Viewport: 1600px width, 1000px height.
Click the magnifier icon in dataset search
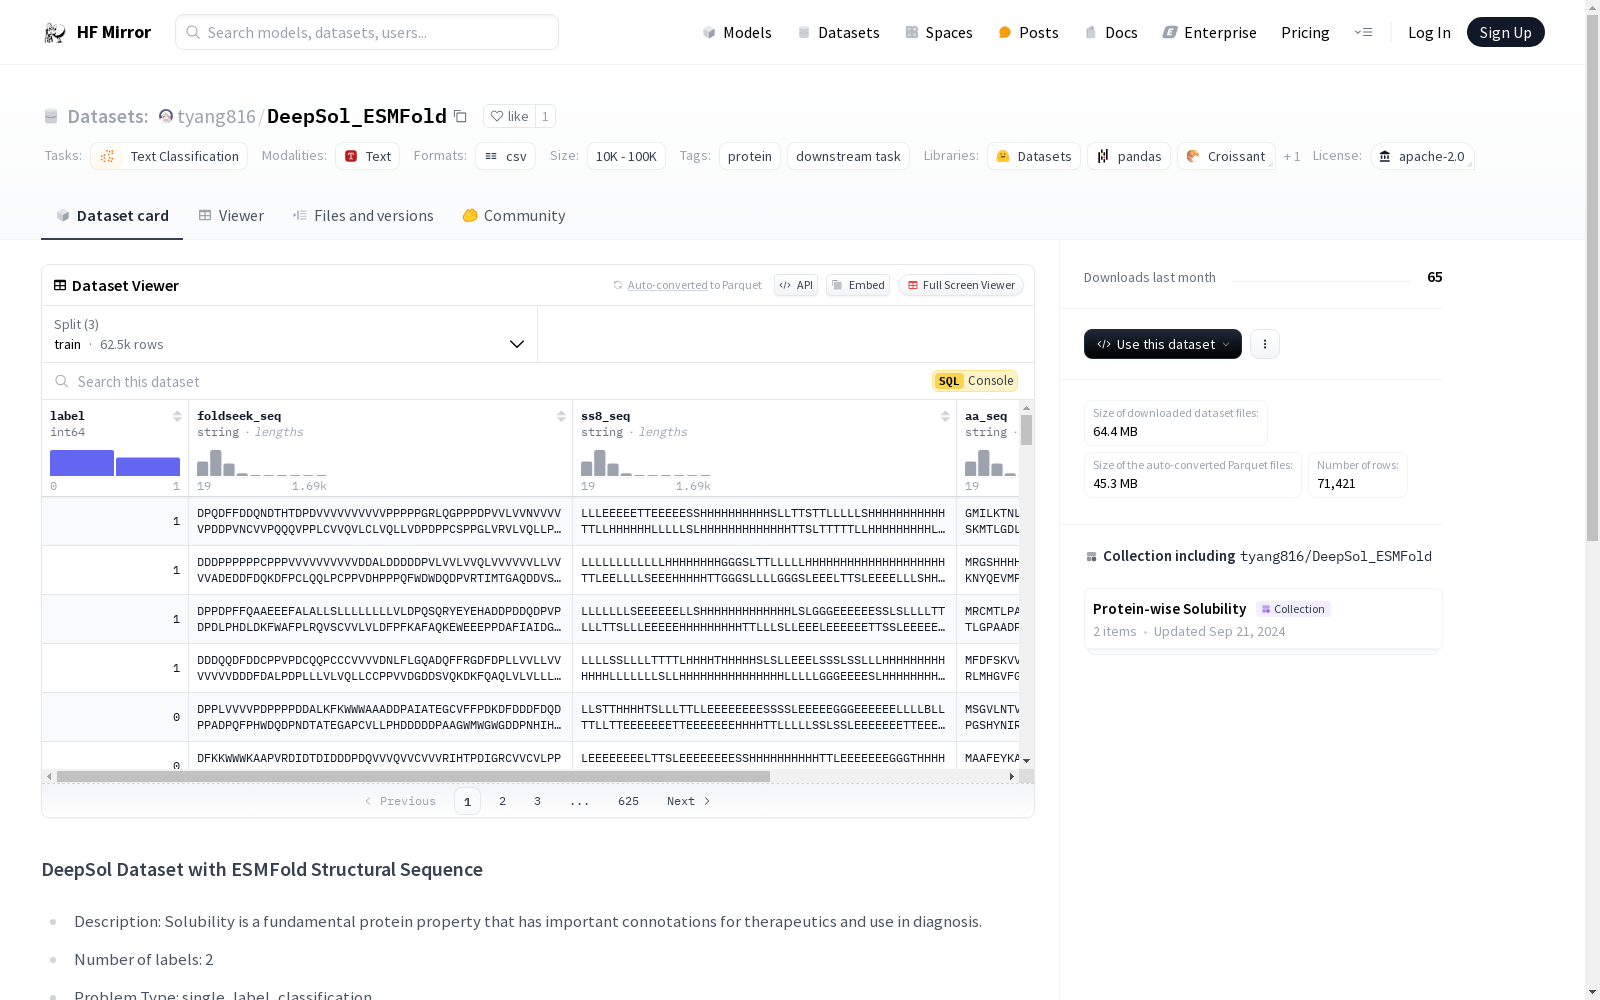point(62,381)
